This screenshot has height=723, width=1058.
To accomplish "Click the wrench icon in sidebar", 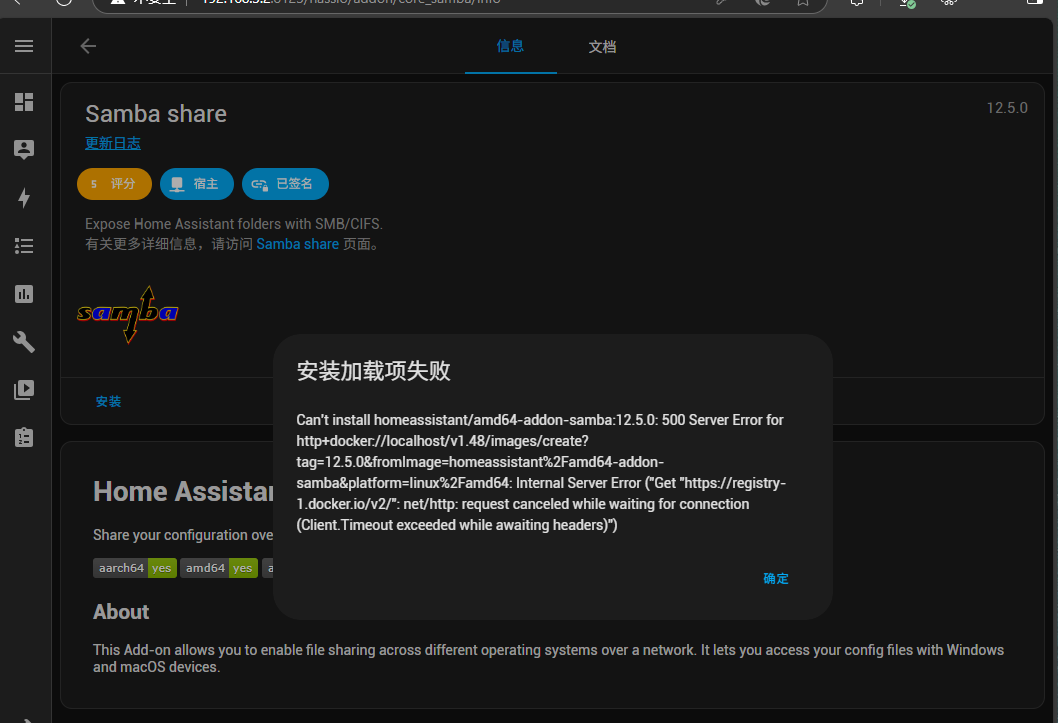I will (x=24, y=342).
